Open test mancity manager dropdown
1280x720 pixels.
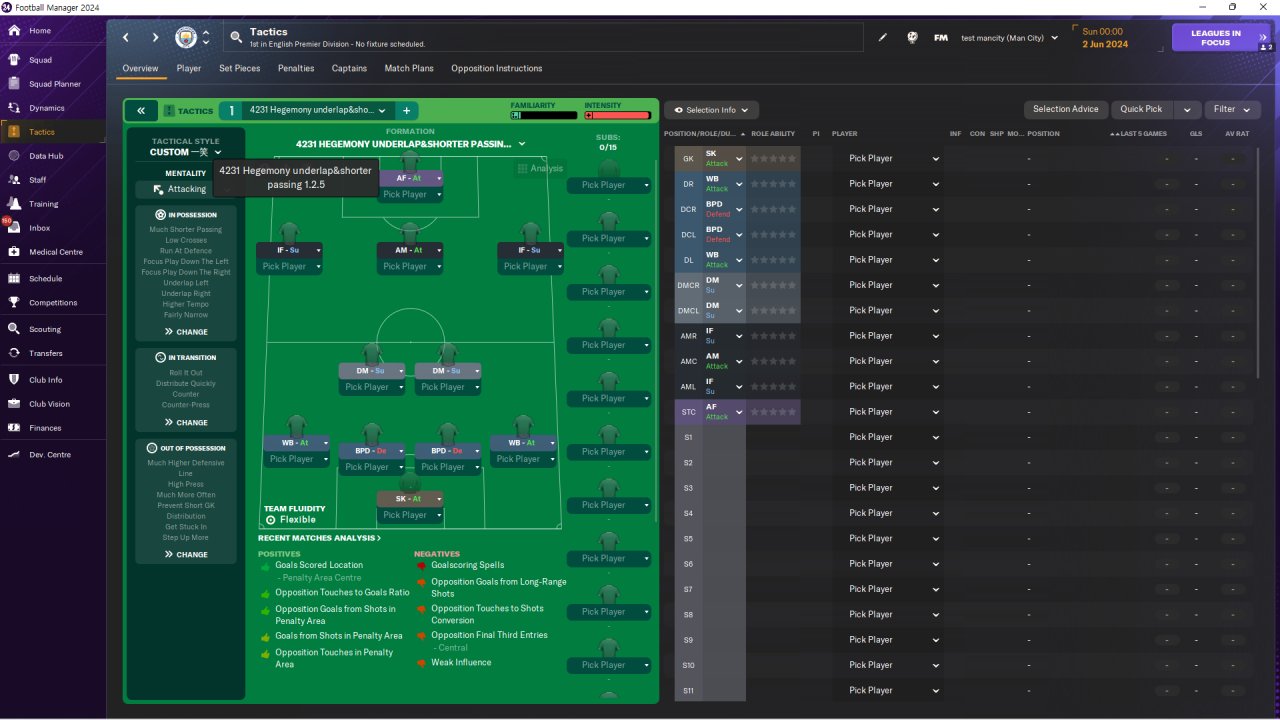click(x=1009, y=38)
